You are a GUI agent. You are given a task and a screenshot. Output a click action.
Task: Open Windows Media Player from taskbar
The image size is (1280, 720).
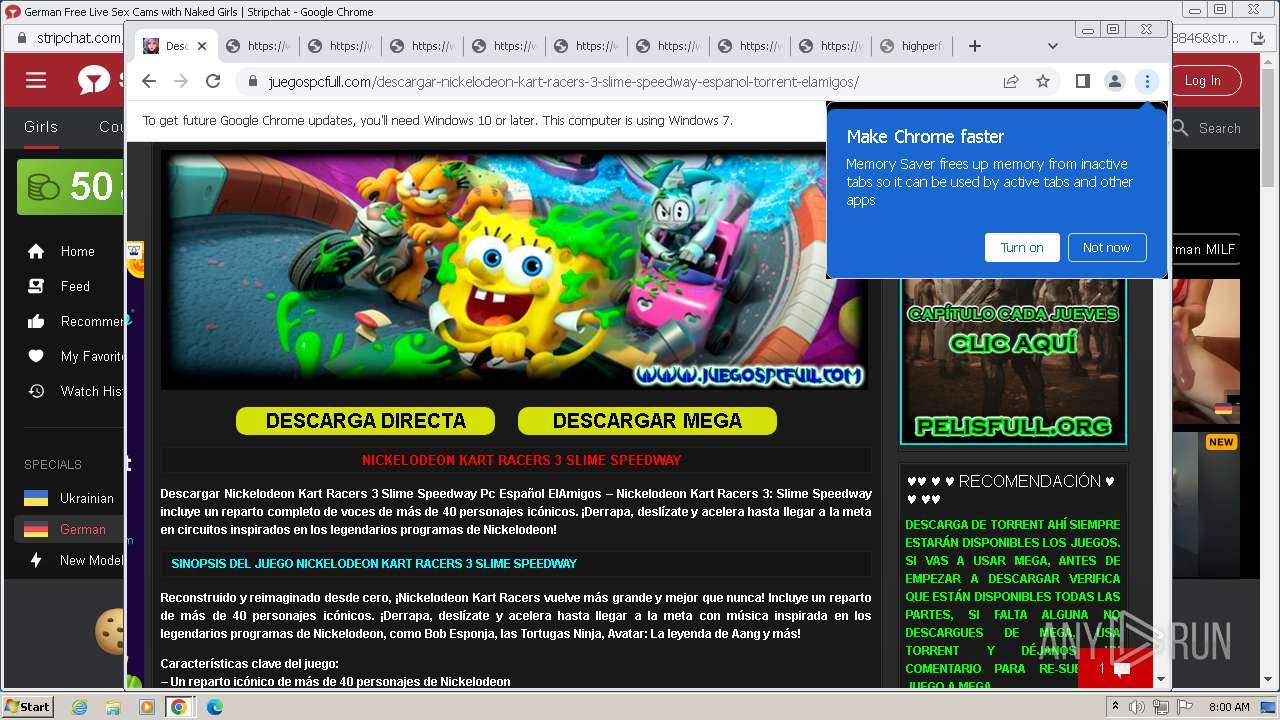(147, 707)
